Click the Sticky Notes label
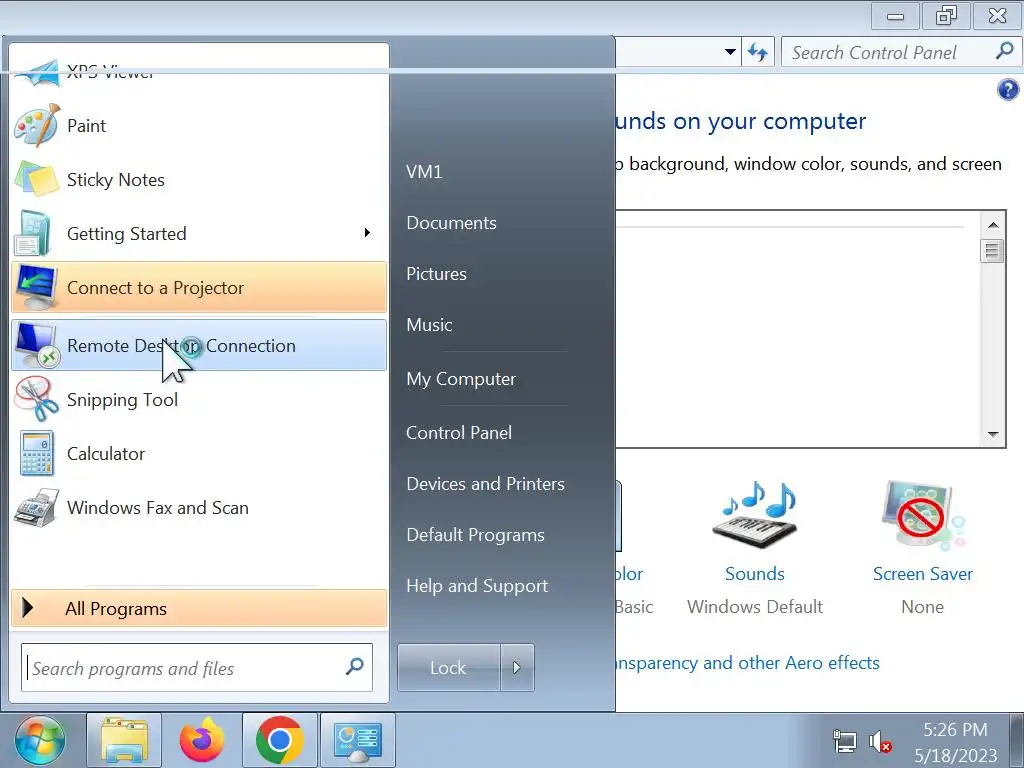This screenshot has width=1024, height=768. click(x=116, y=180)
